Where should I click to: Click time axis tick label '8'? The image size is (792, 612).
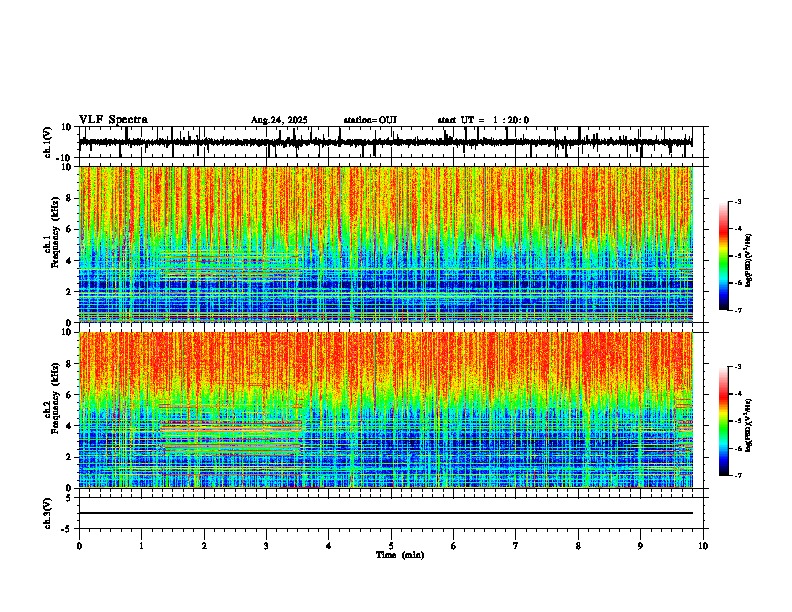pos(578,546)
